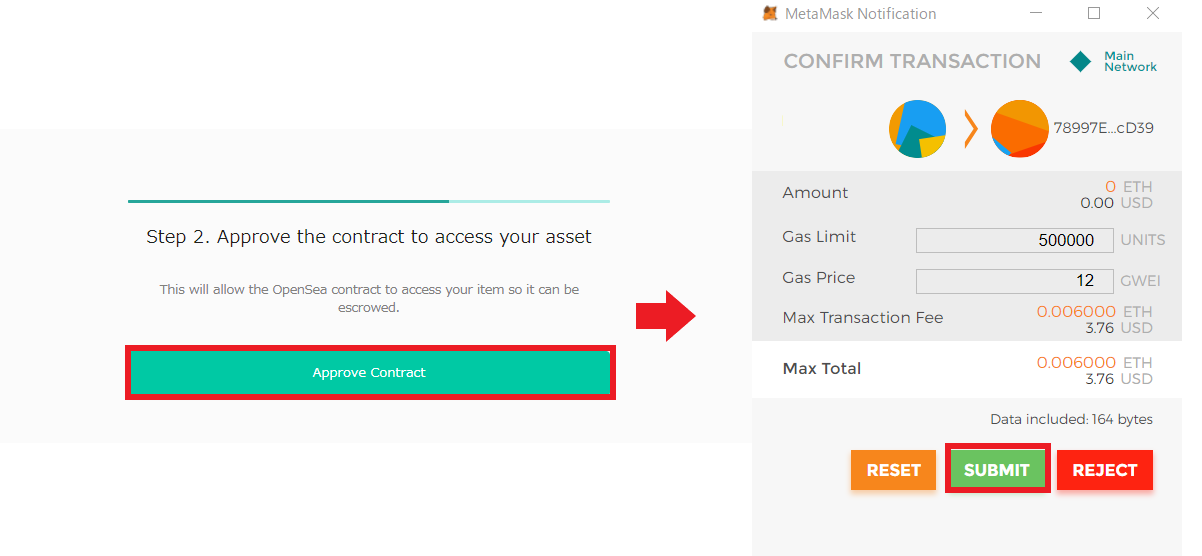Click the step progress bar

point(369,201)
